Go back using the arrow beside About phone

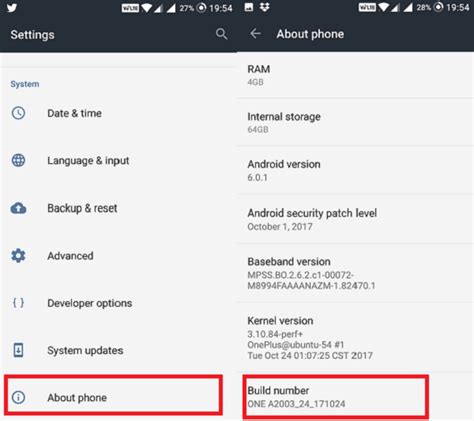tap(256, 33)
